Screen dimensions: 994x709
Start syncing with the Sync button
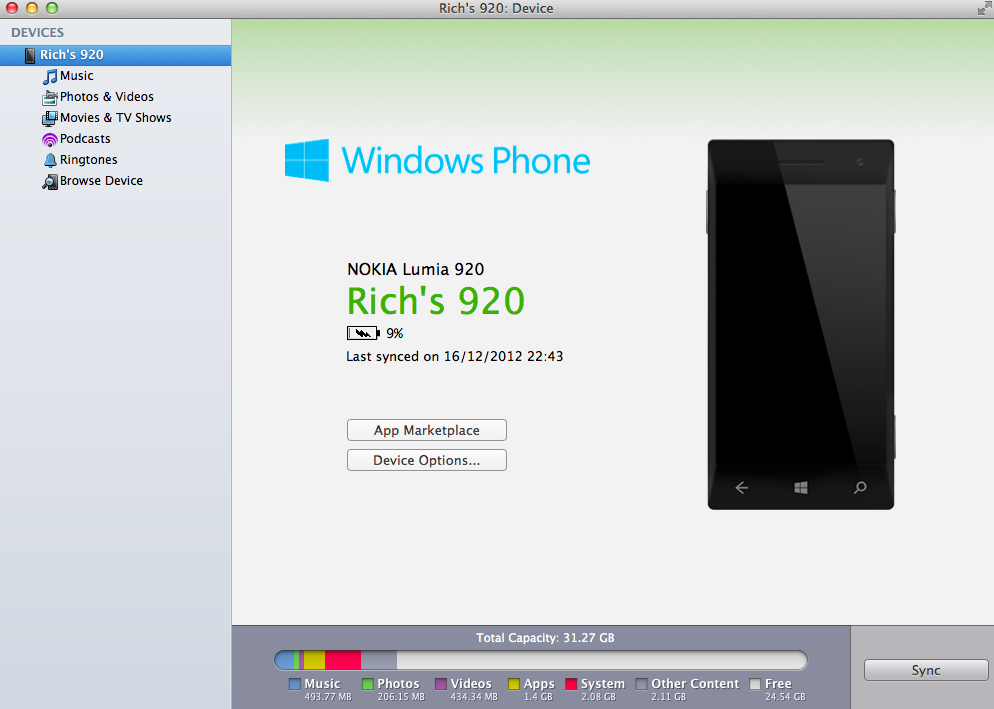pos(925,670)
